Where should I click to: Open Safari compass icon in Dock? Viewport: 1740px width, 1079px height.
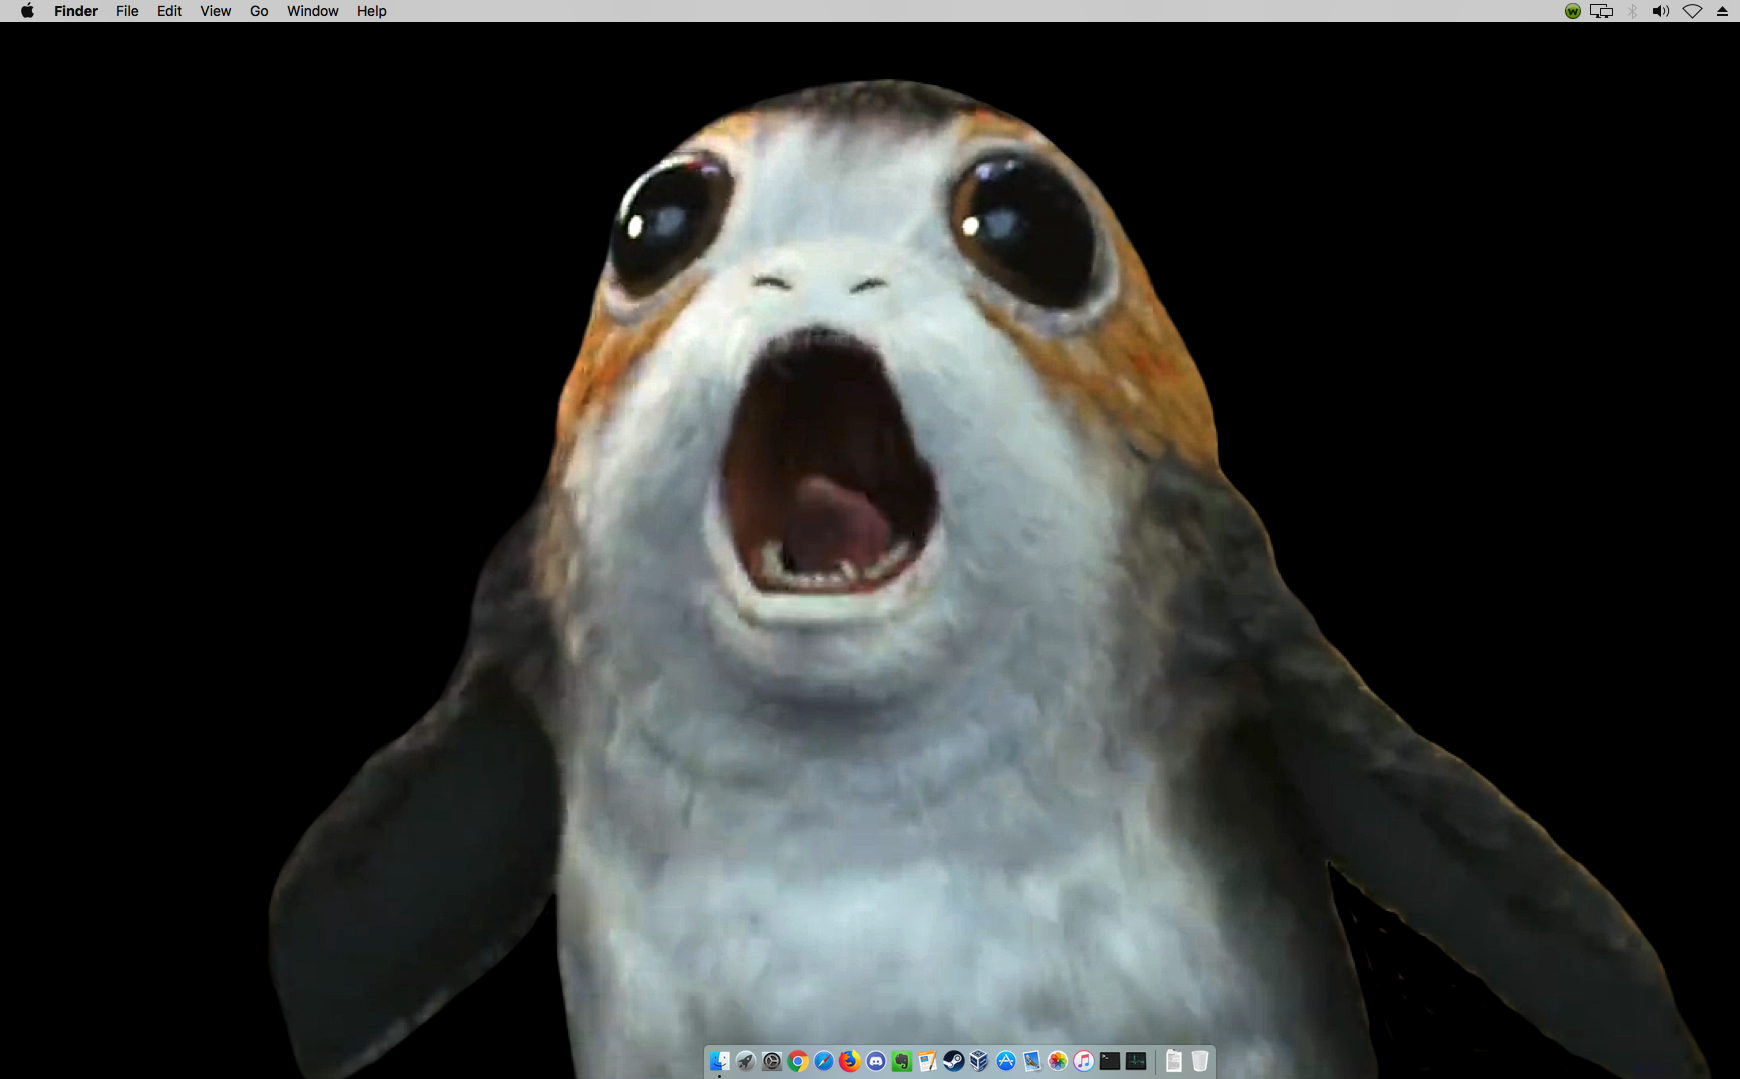point(824,1061)
